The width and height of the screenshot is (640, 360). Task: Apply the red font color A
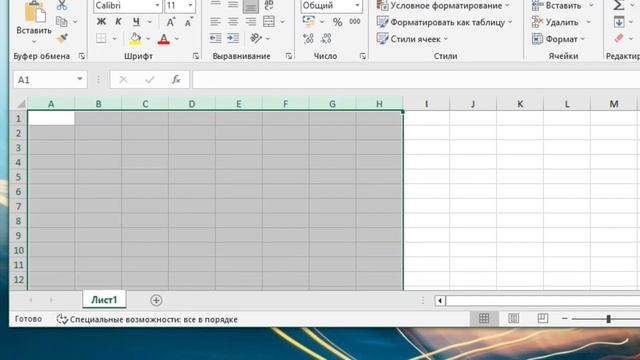(x=164, y=39)
